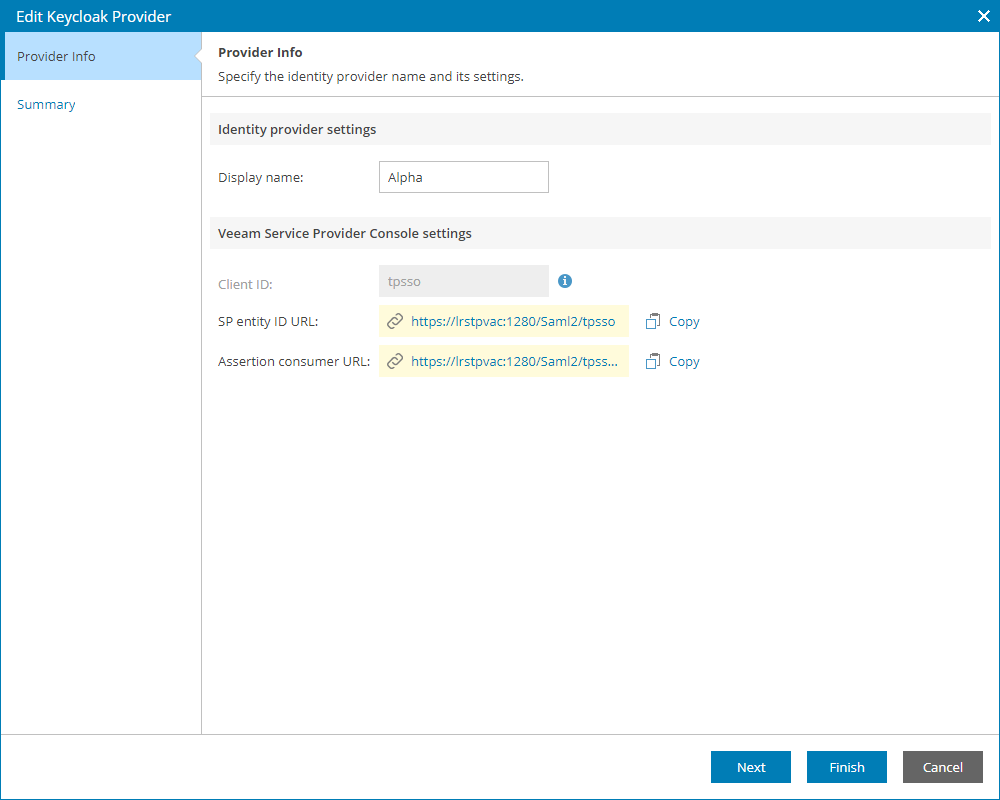Screen dimensions: 1000x800
Task: Cancel editing the provider
Action: click(x=943, y=767)
